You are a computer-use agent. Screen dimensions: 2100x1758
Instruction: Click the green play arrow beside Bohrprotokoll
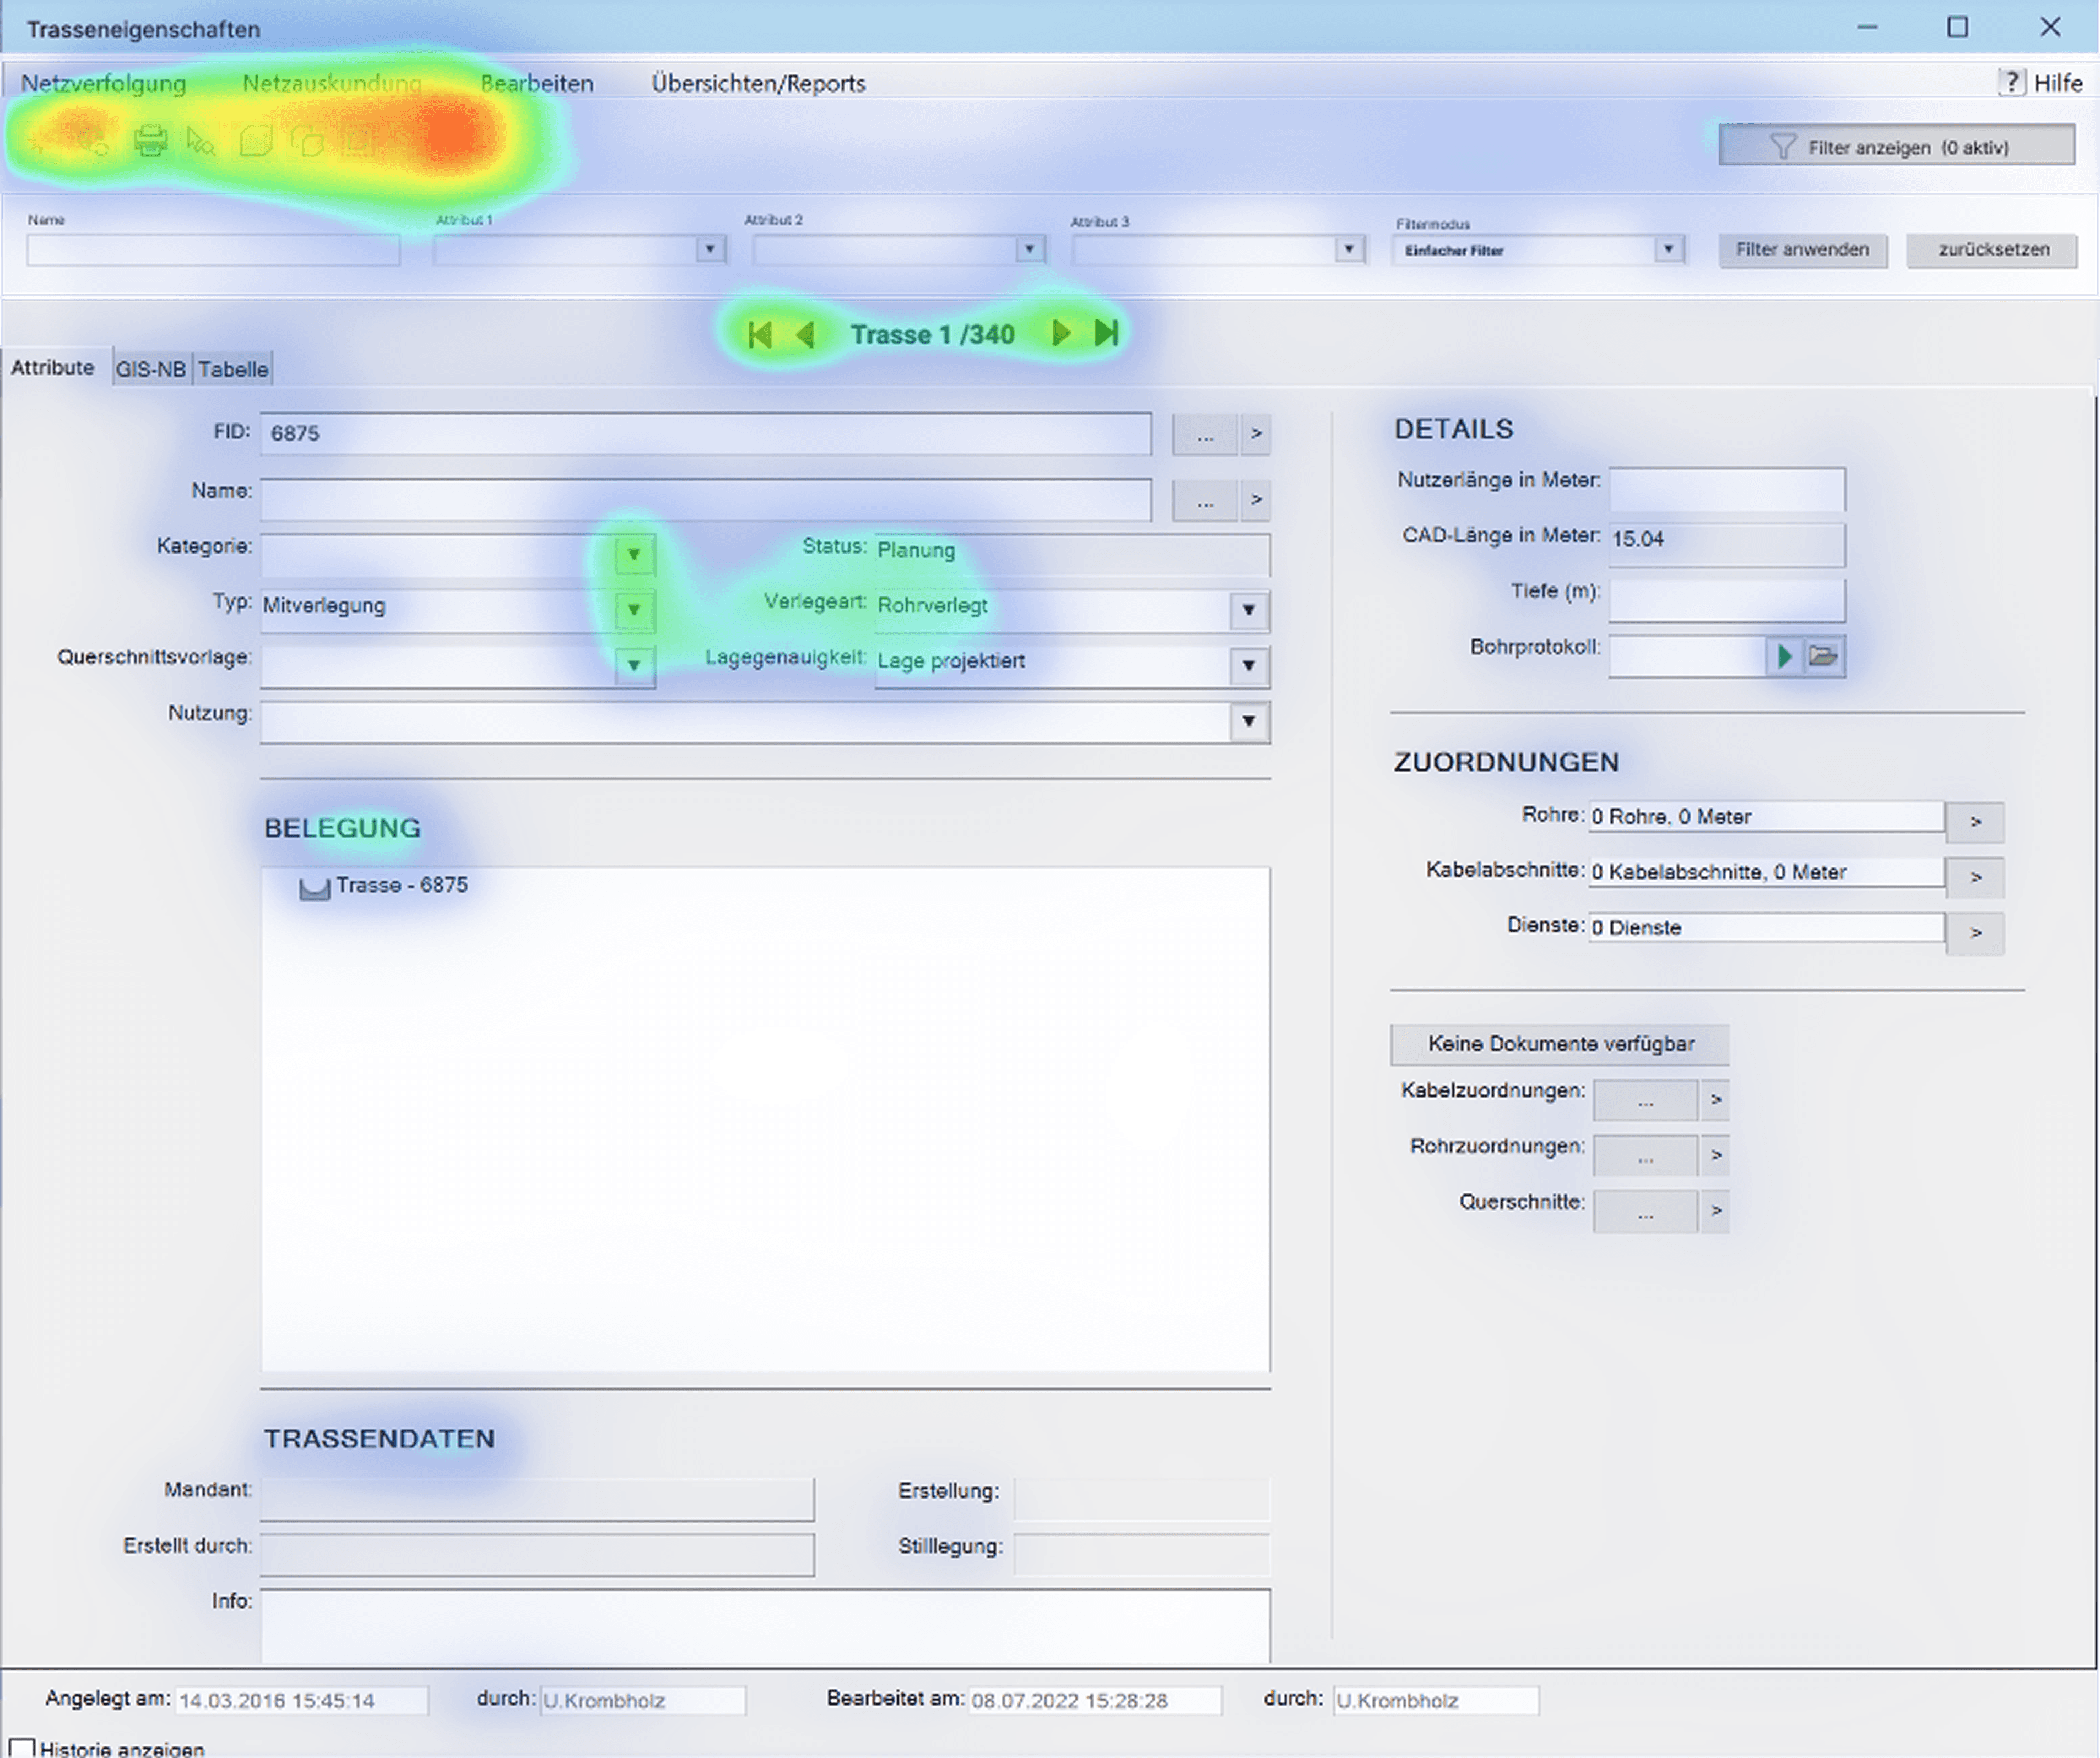point(1784,656)
